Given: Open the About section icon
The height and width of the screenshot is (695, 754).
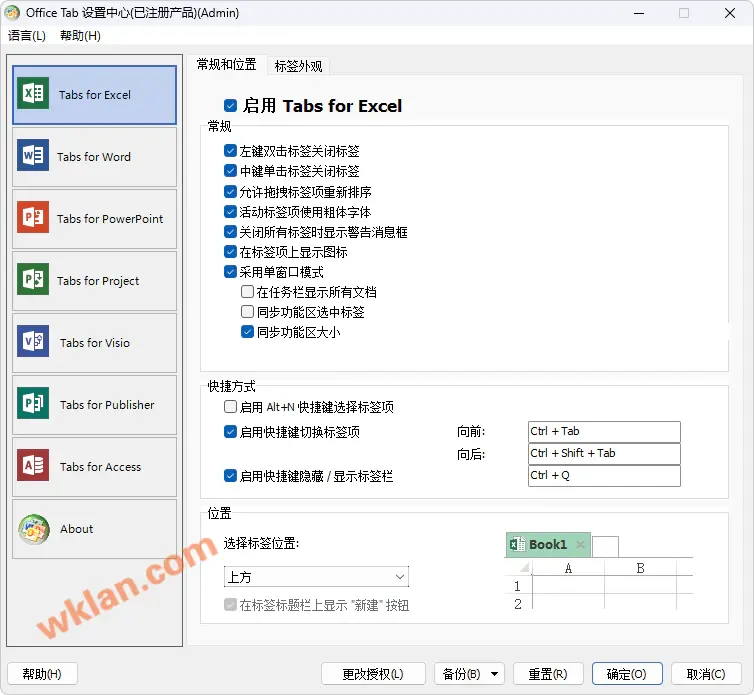Looking at the screenshot, I should pyautogui.click(x=34, y=530).
